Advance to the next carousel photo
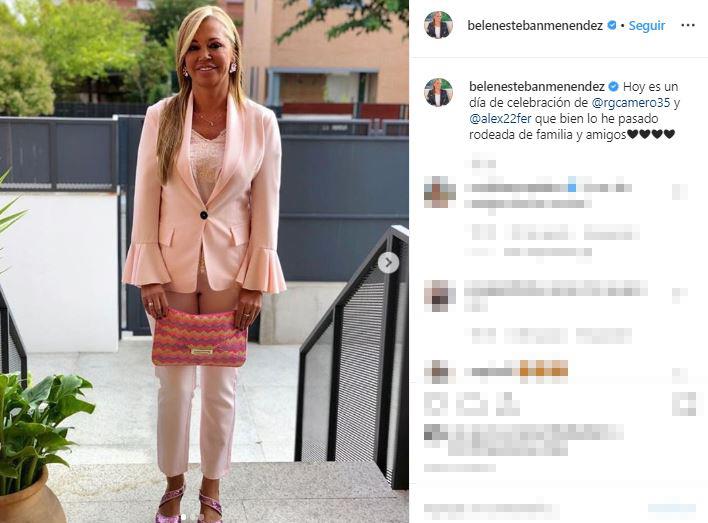The height and width of the screenshot is (523, 708). (388, 263)
